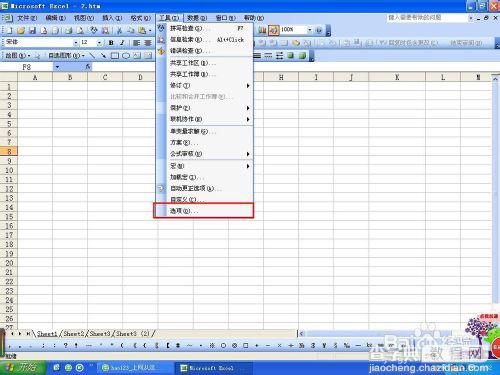Screen dimensions: 500x375
Task: Open the zoom 100% dropdown
Action: coord(309,30)
